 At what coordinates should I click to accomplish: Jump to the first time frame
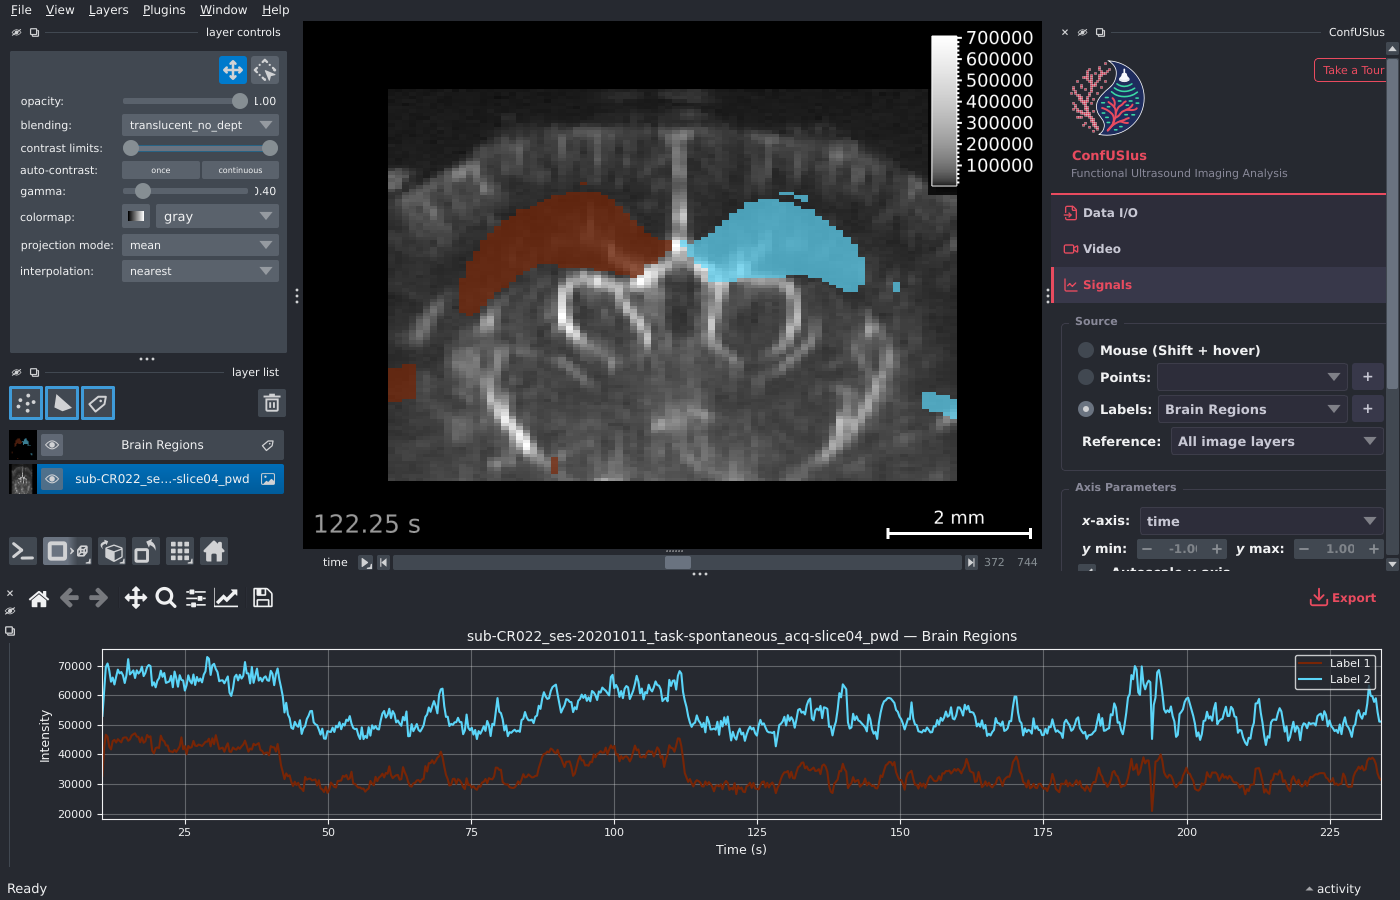click(383, 563)
